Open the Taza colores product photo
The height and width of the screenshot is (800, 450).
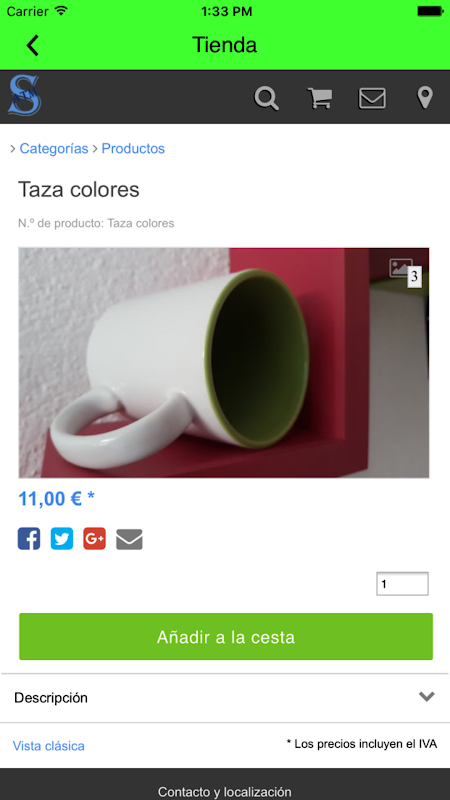click(224, 363)
